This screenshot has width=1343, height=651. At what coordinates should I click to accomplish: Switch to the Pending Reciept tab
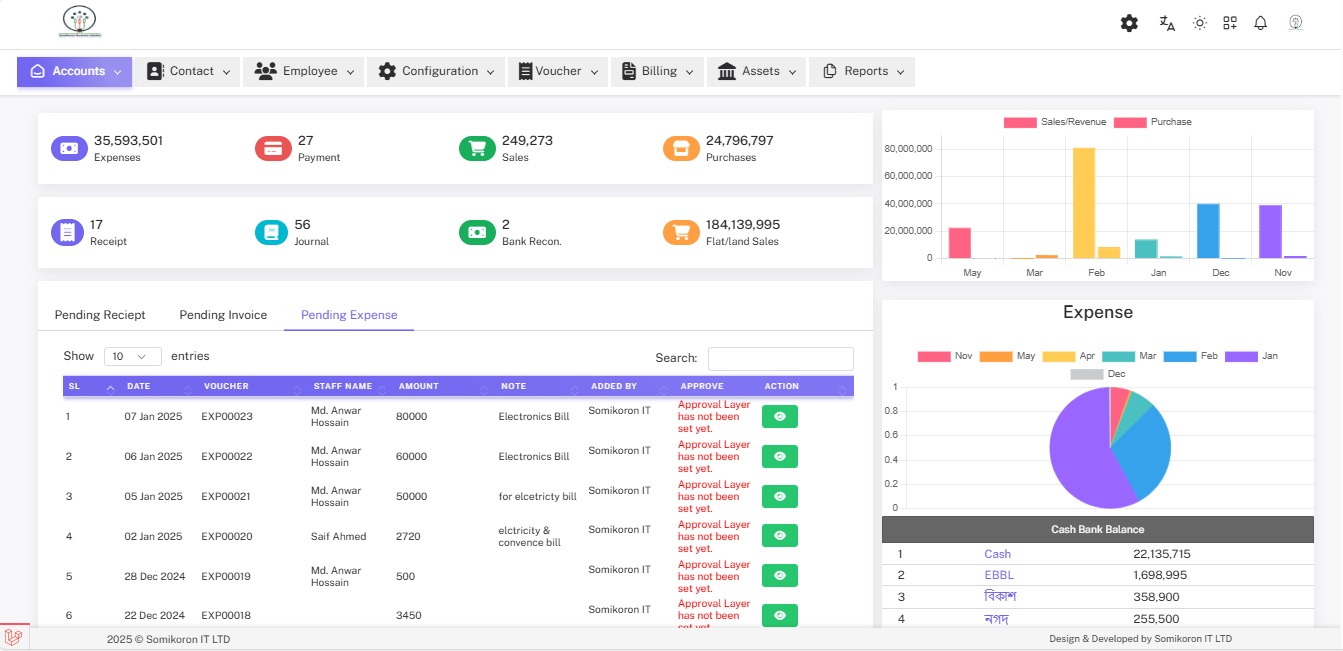[100, 315]
